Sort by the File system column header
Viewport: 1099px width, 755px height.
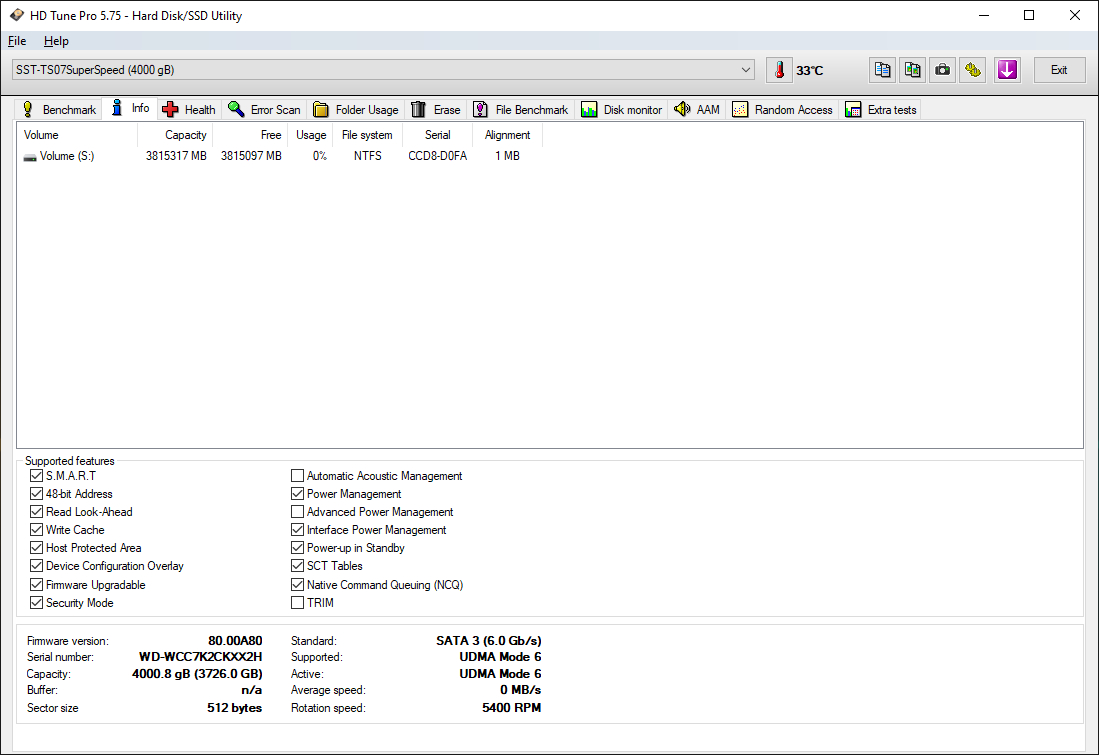[367, 135]
